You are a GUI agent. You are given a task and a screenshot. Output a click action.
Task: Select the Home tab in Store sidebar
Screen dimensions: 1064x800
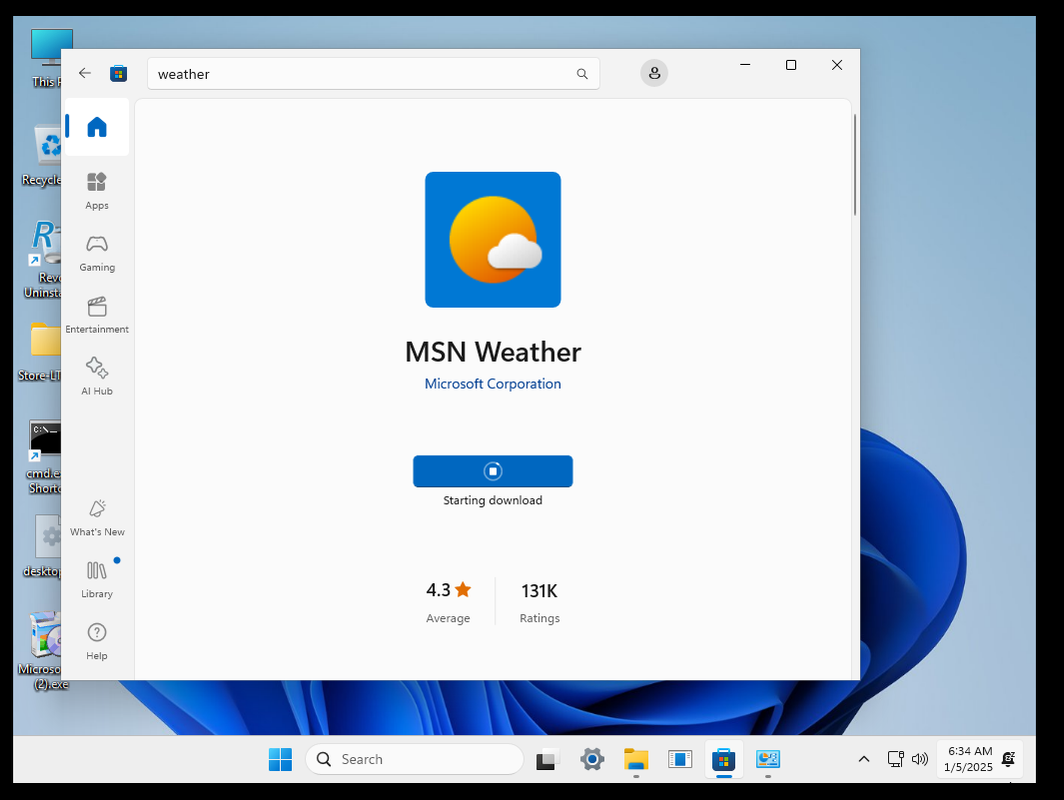[97, 127]
